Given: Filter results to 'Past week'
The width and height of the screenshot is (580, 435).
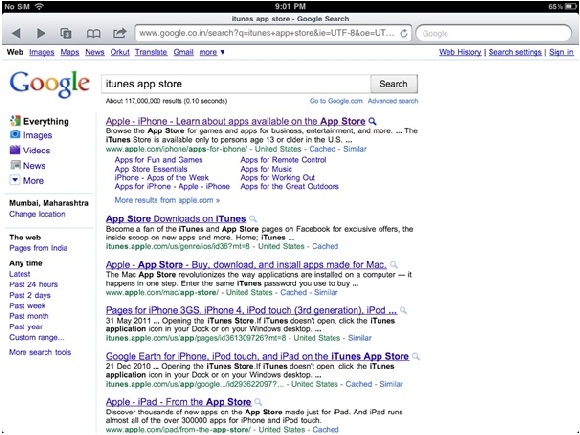Looking at the screenshot, I should tap(27, 306).
